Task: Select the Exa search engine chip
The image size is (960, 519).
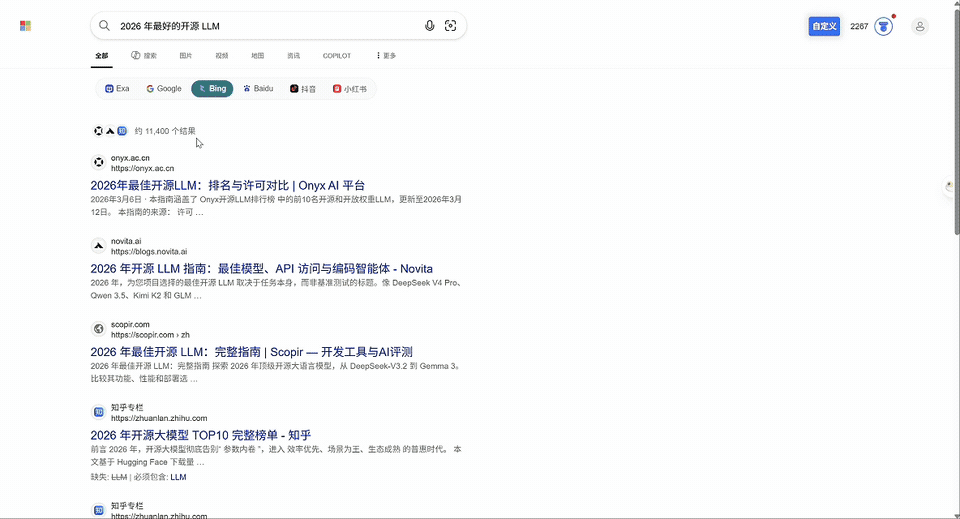Action: click(117, 89)
